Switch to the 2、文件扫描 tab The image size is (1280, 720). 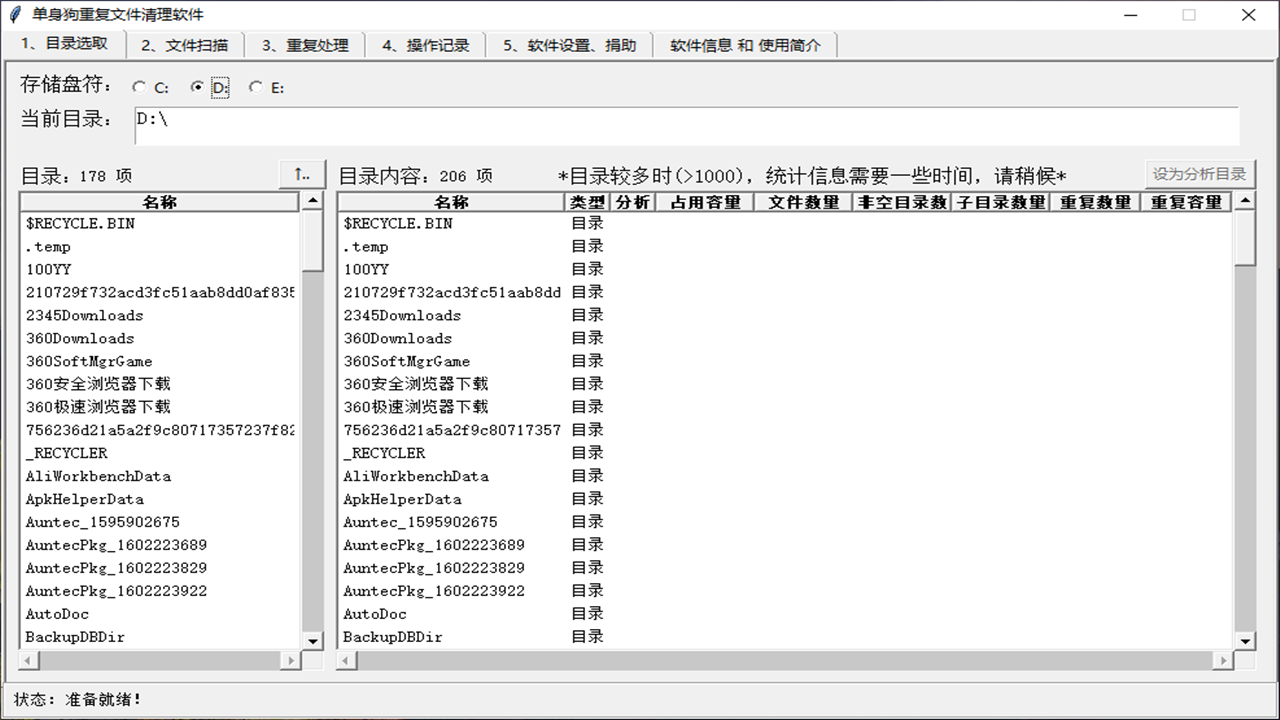185,45
